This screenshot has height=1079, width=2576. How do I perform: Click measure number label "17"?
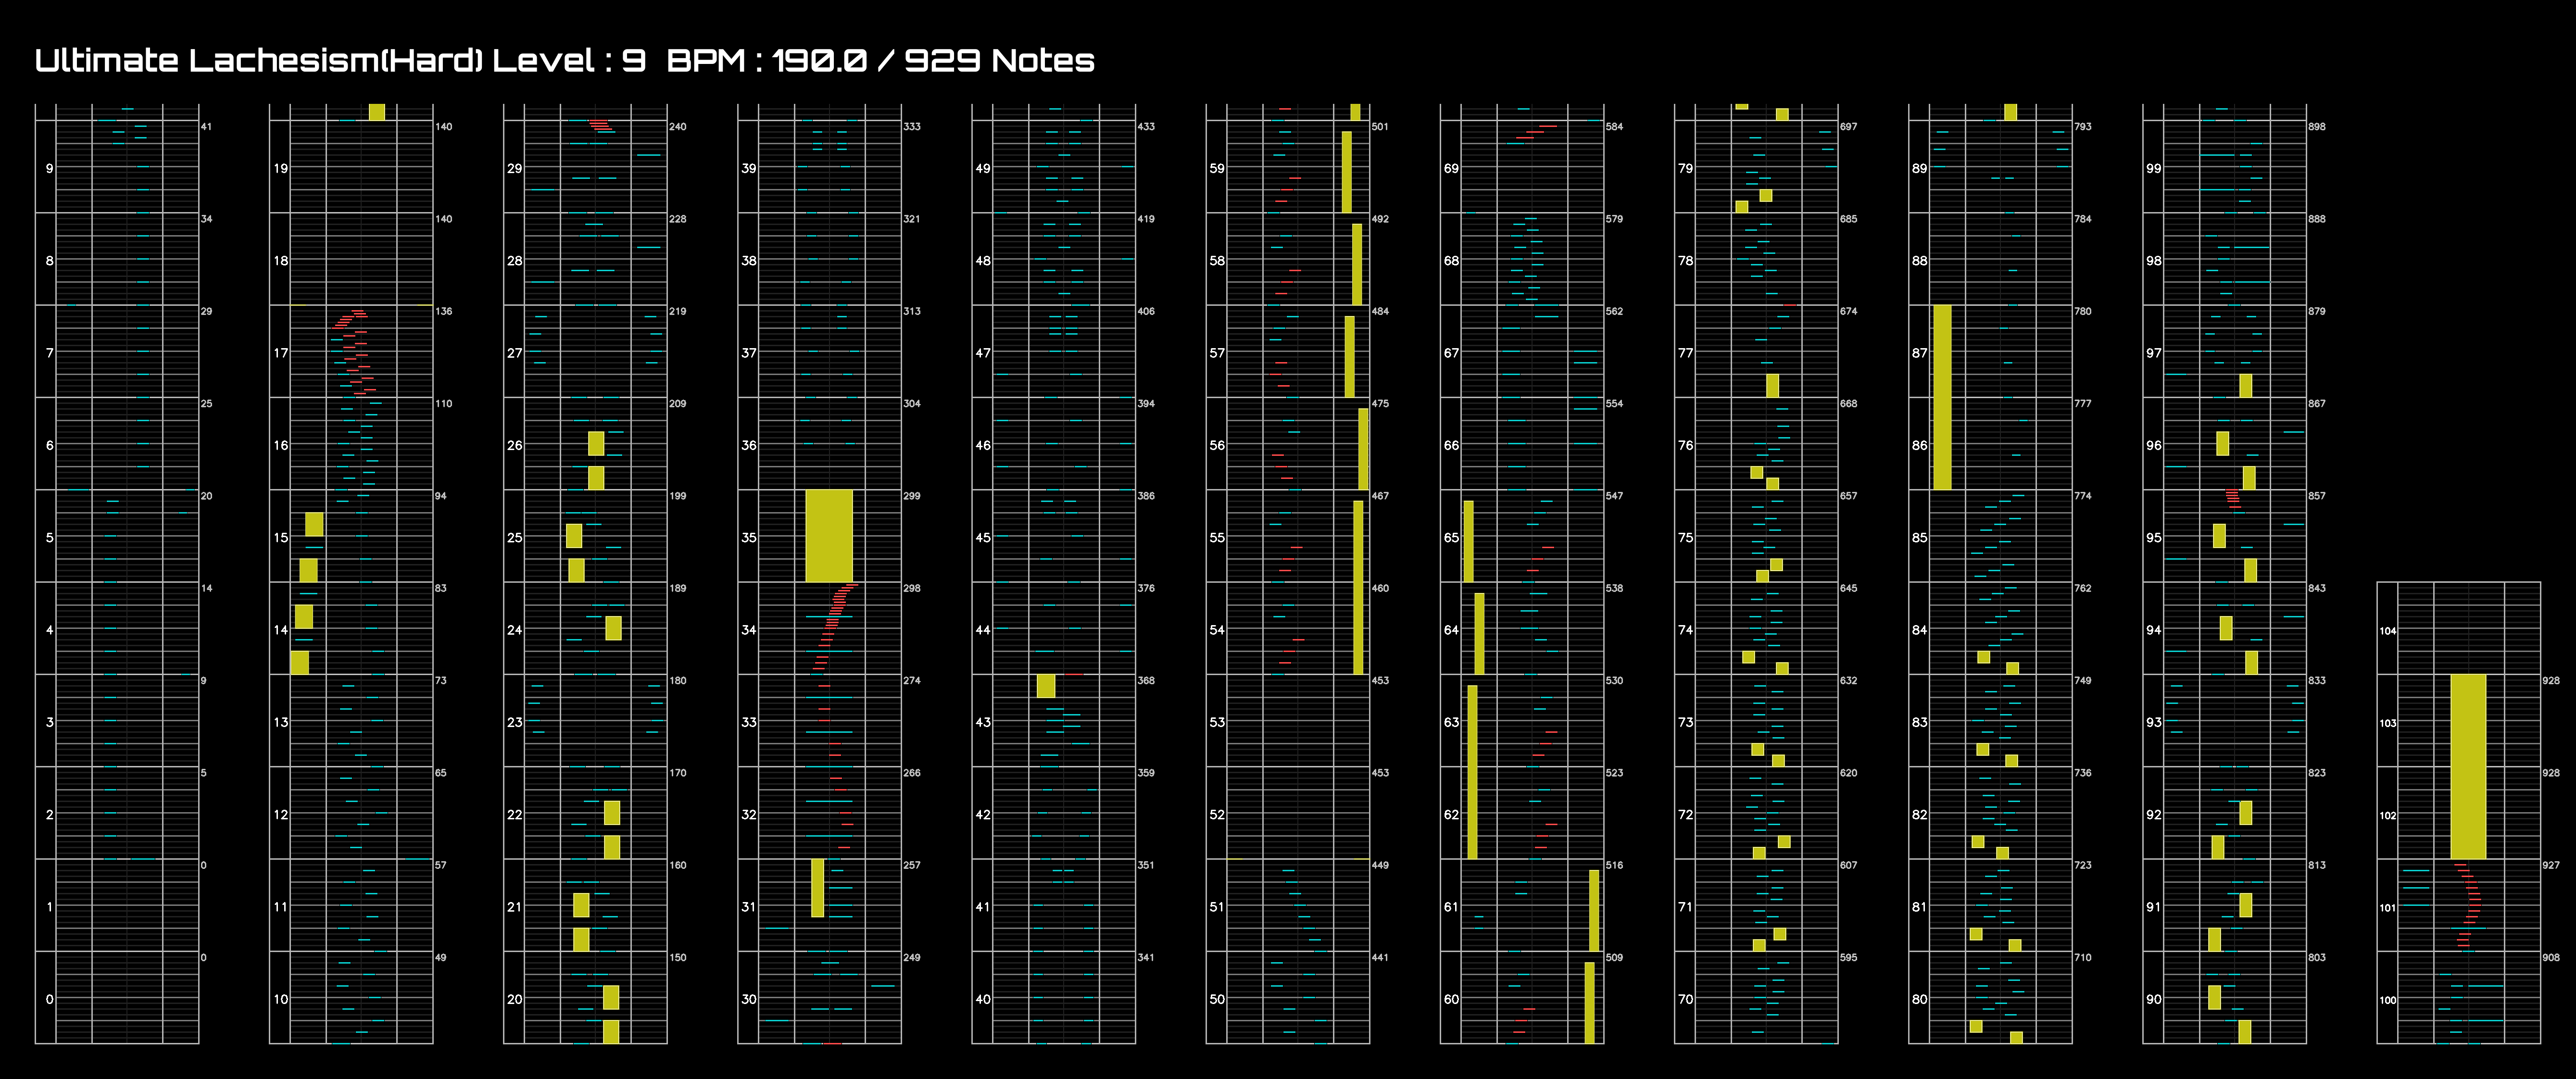(281, 353)
